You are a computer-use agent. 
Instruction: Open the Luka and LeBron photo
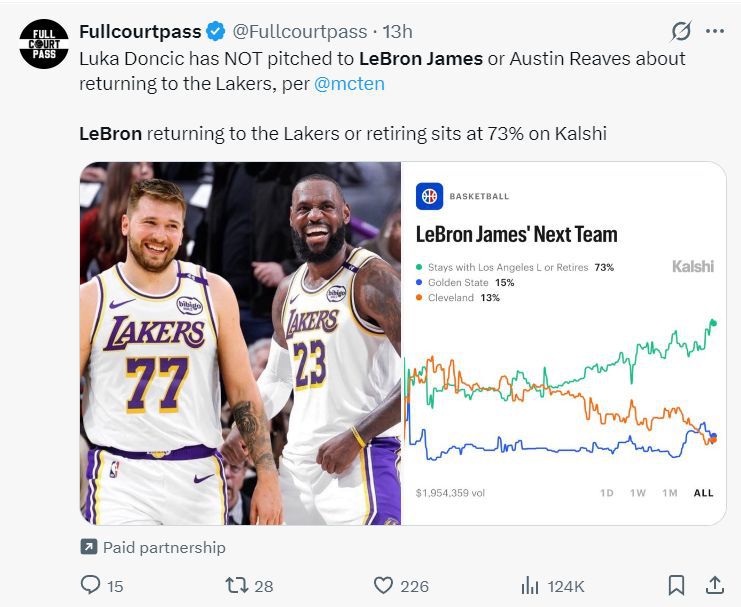(240, 344)
